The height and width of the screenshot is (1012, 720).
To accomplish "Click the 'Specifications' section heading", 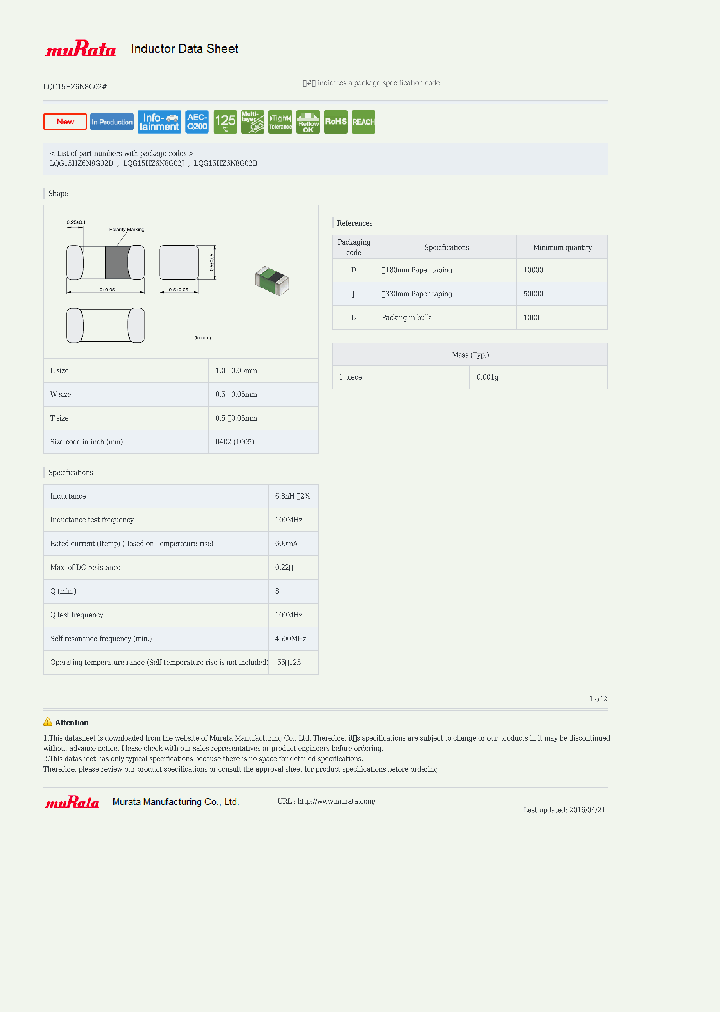I will click(70, 472).
